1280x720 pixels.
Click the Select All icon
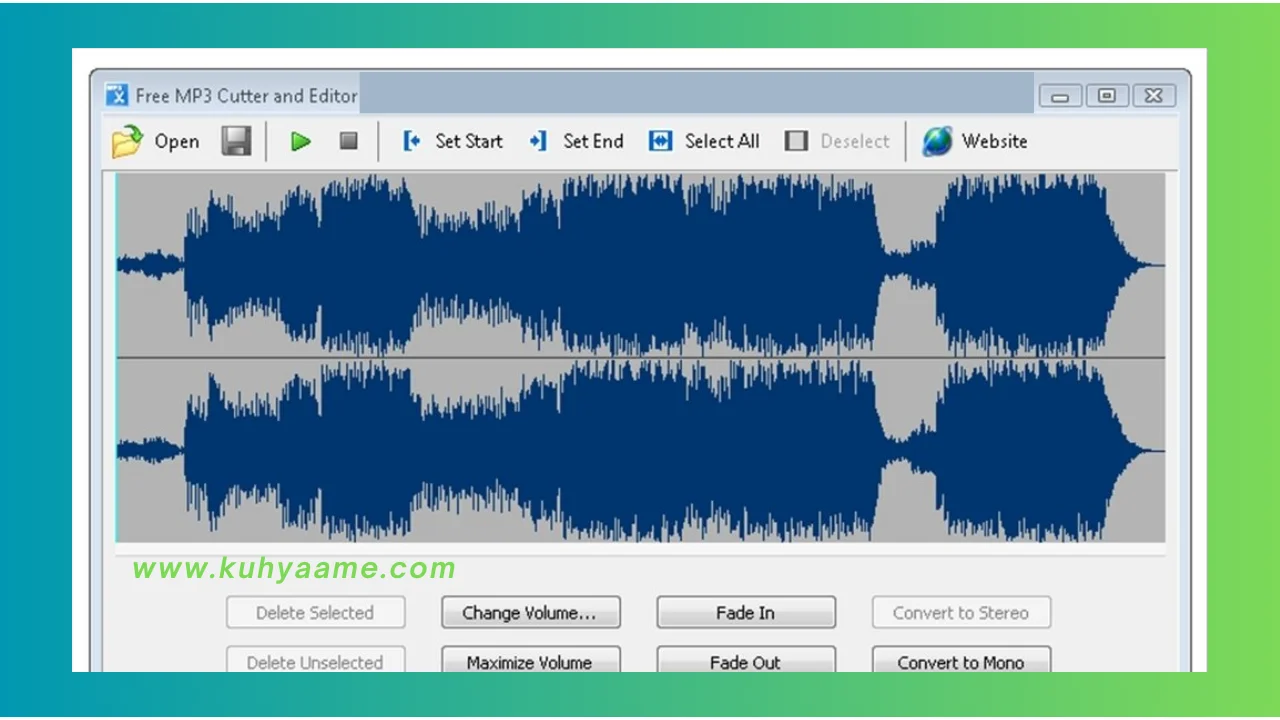[x=660, y=141]
